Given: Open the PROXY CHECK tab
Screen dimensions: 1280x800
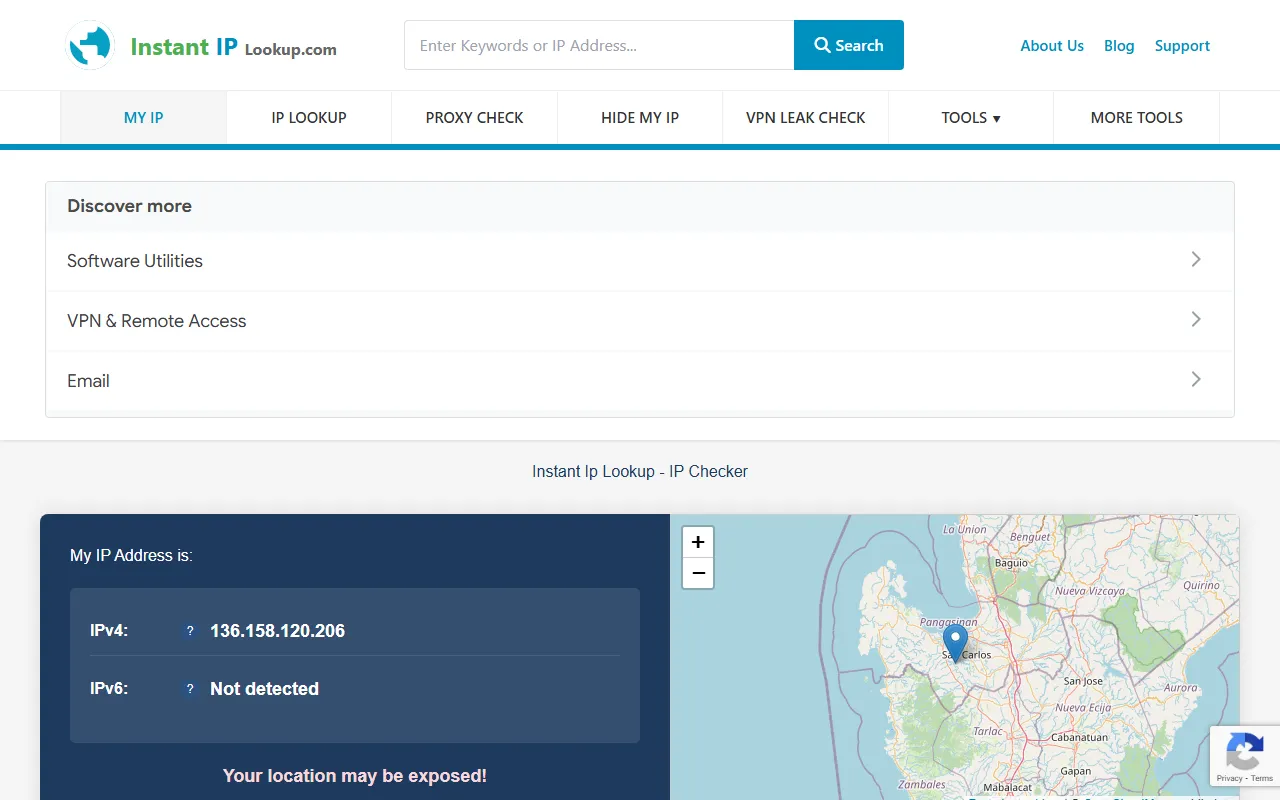Looking at the screenshot, I should [x=474, y=118].
